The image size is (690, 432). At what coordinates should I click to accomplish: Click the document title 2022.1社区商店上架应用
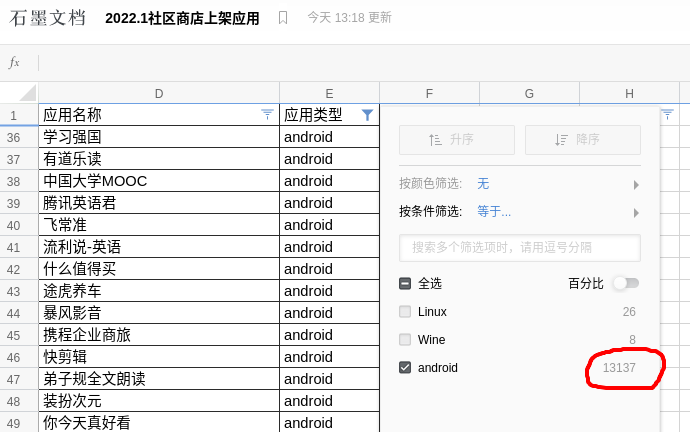(x=182, y=18)
